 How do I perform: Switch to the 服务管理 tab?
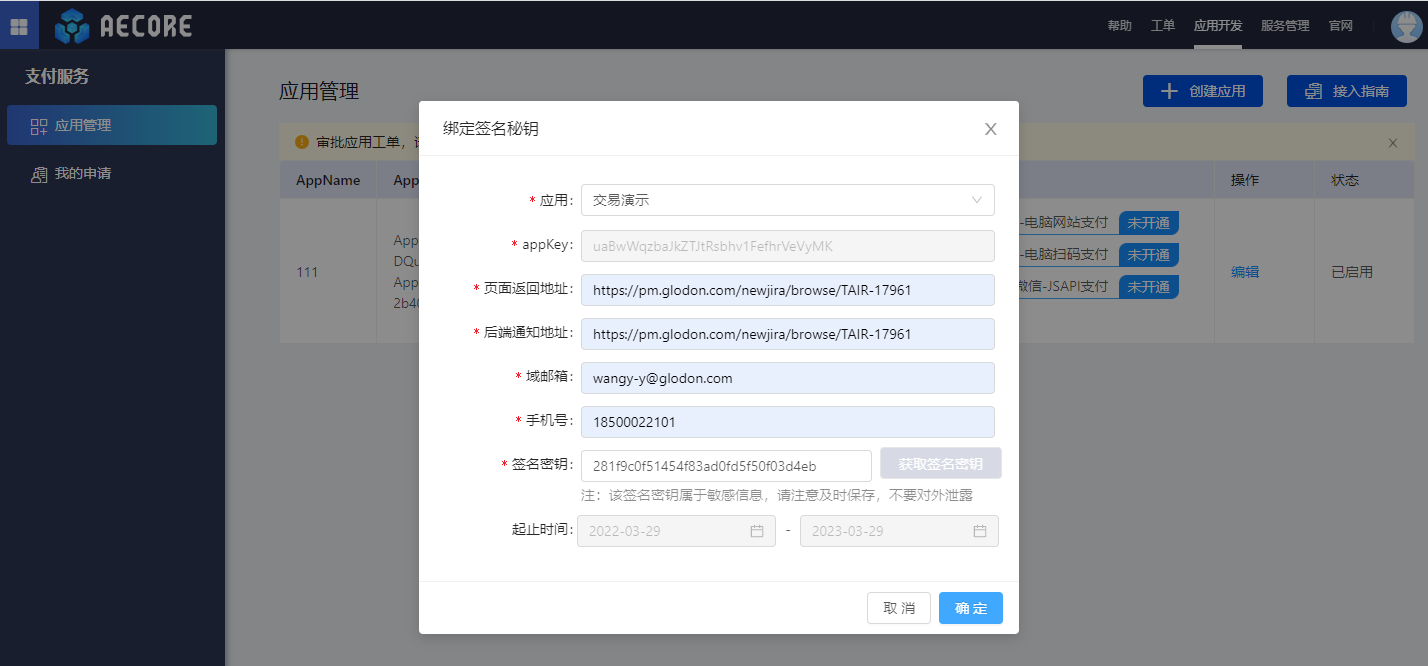point(1285,26)
